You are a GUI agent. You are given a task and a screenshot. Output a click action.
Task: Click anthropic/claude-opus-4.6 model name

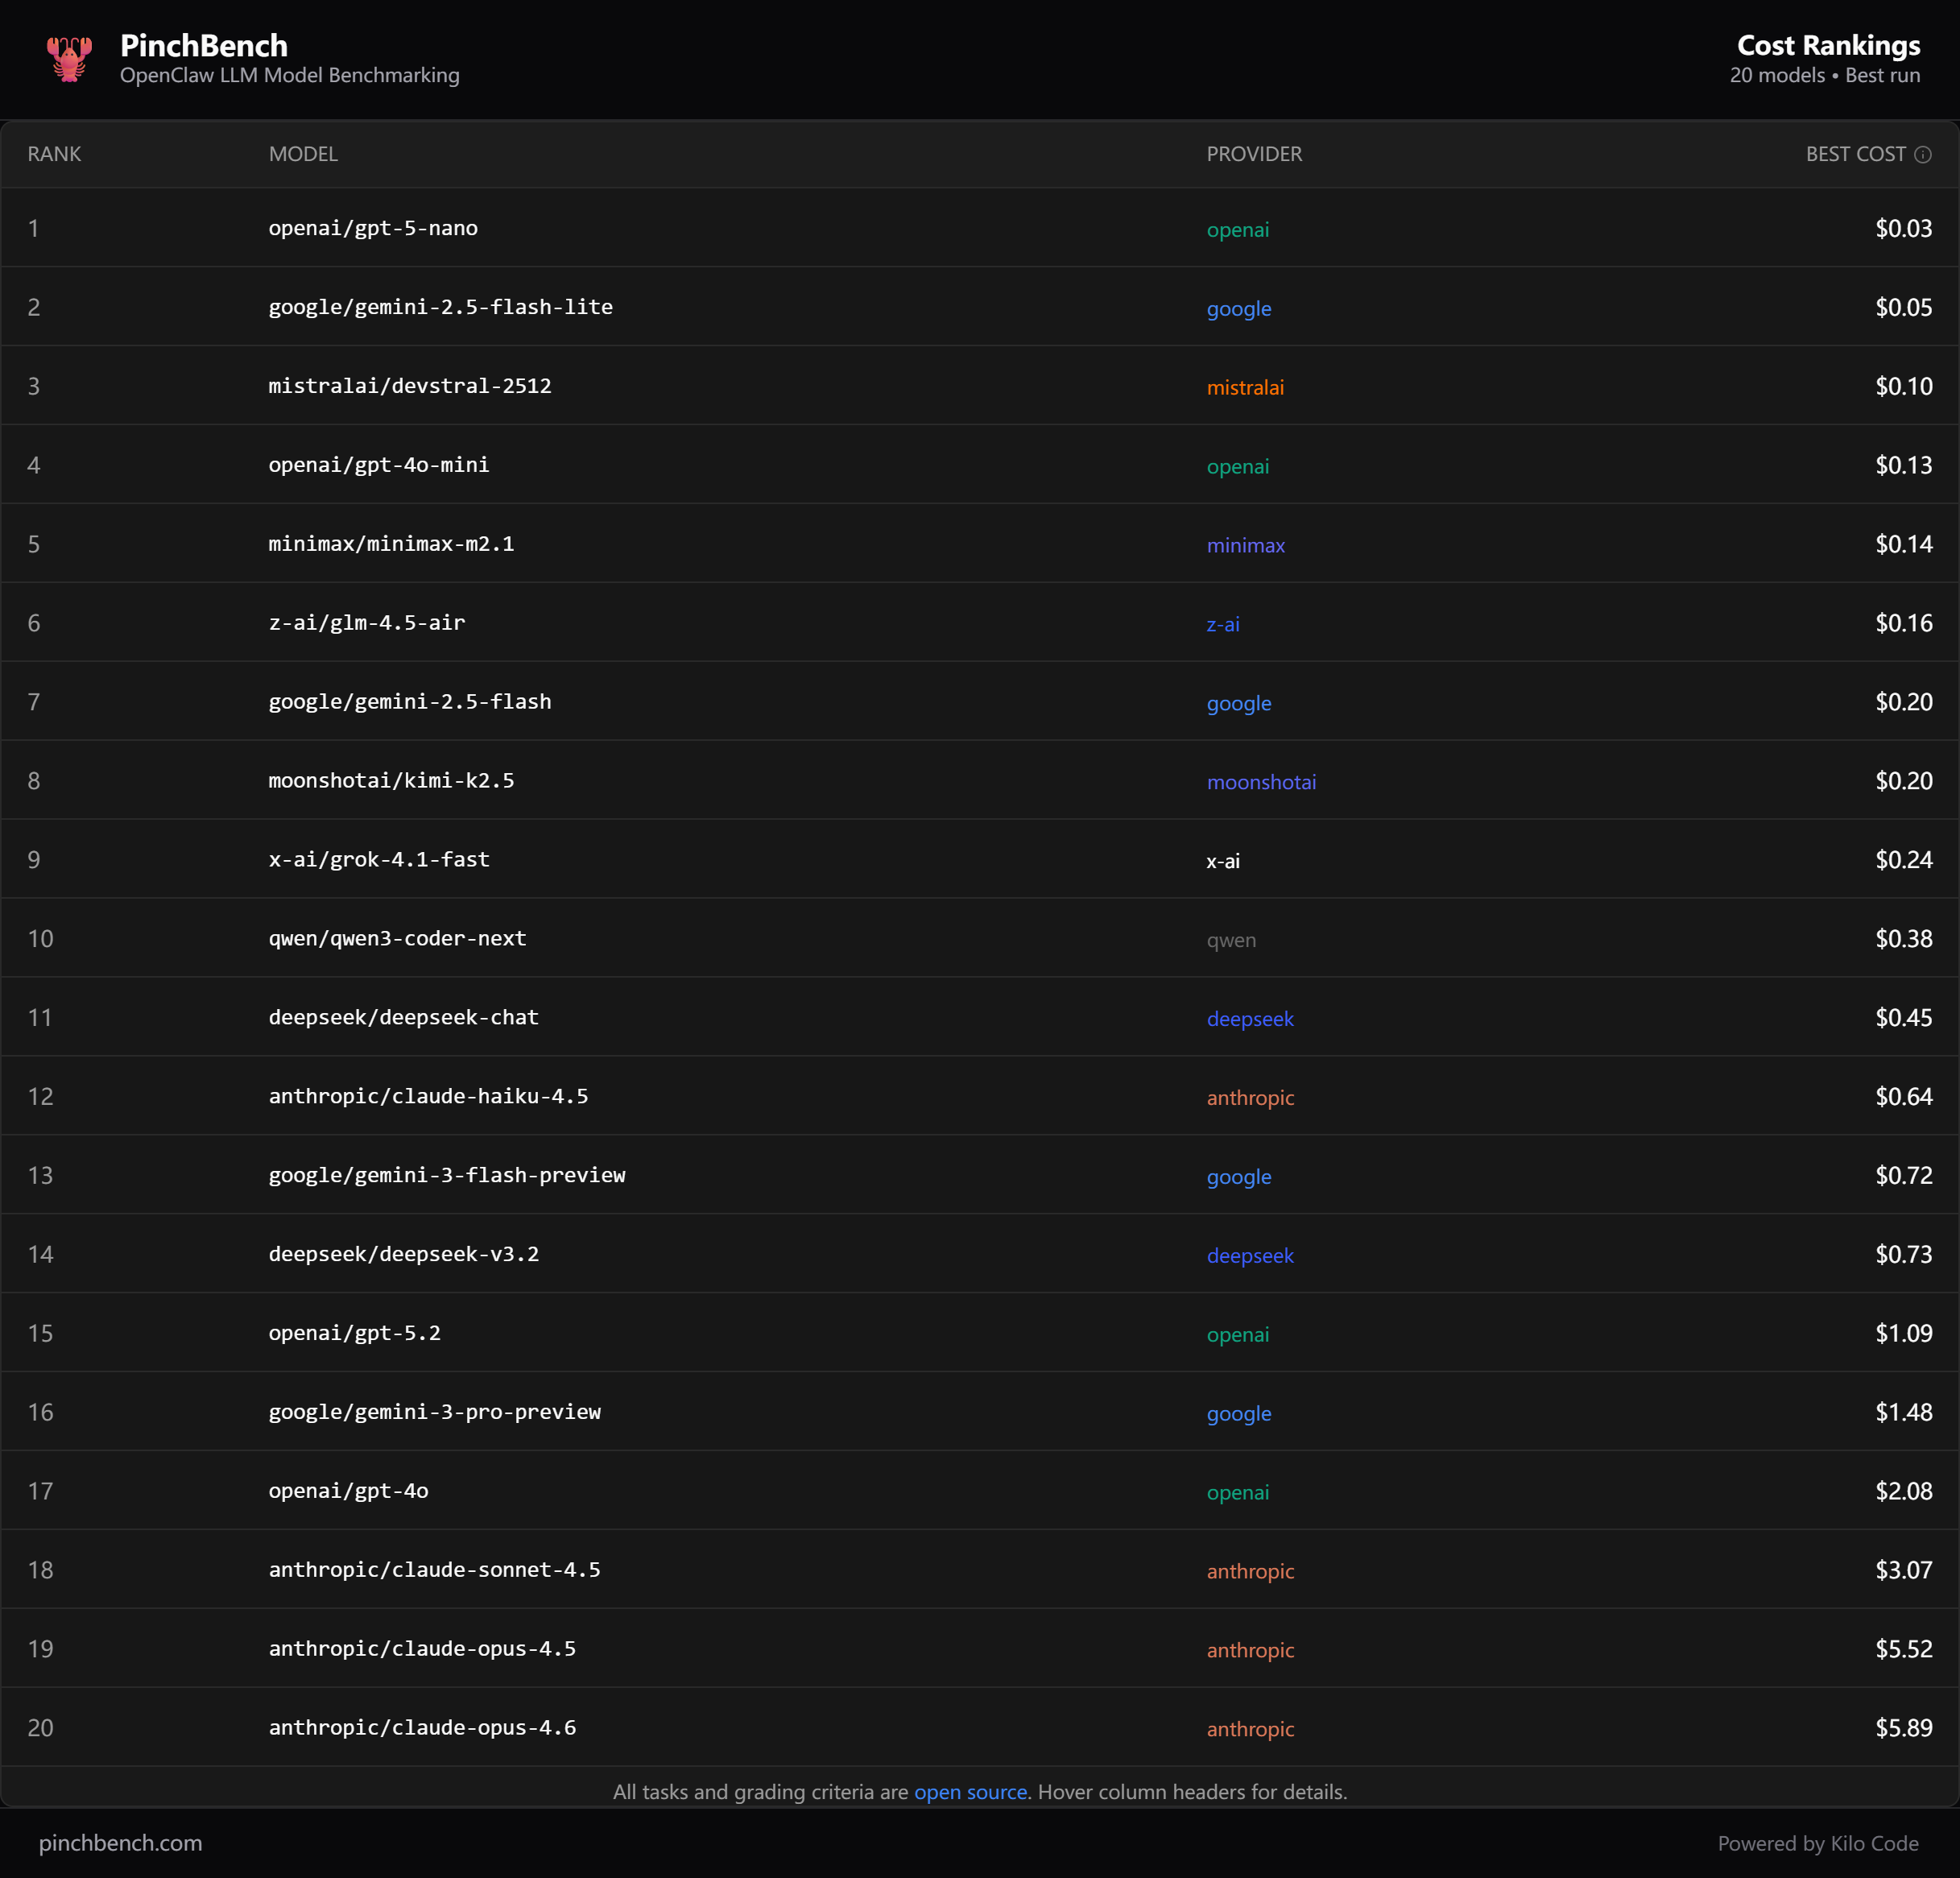coord(422,1728)
